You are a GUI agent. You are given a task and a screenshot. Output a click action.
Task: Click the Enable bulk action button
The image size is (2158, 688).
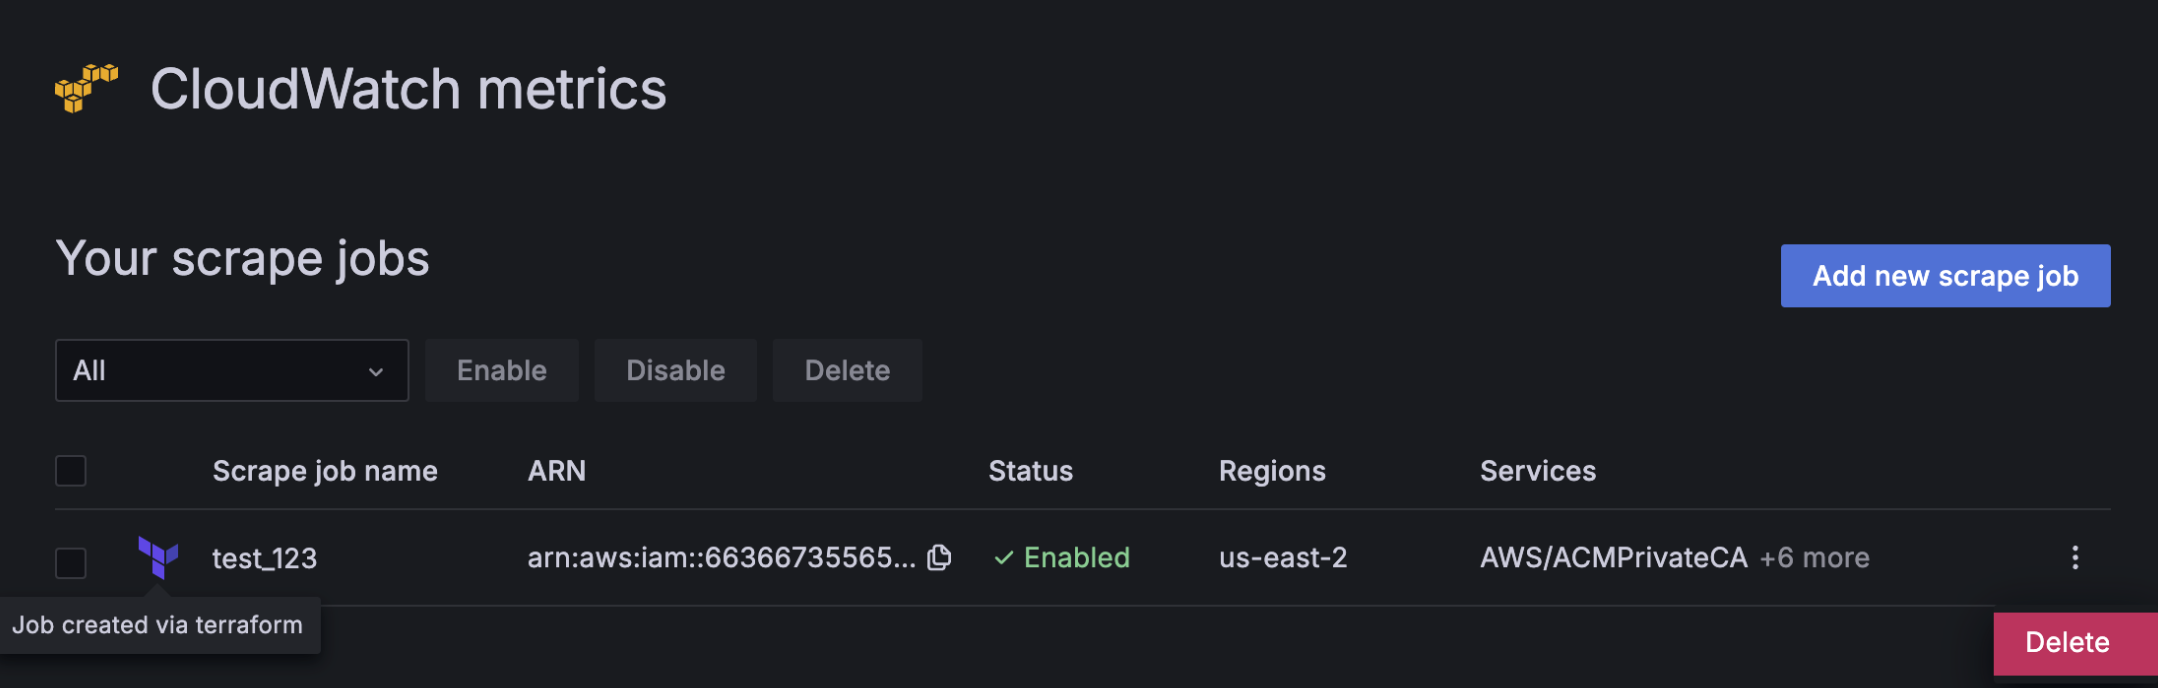tap(501, 370)
